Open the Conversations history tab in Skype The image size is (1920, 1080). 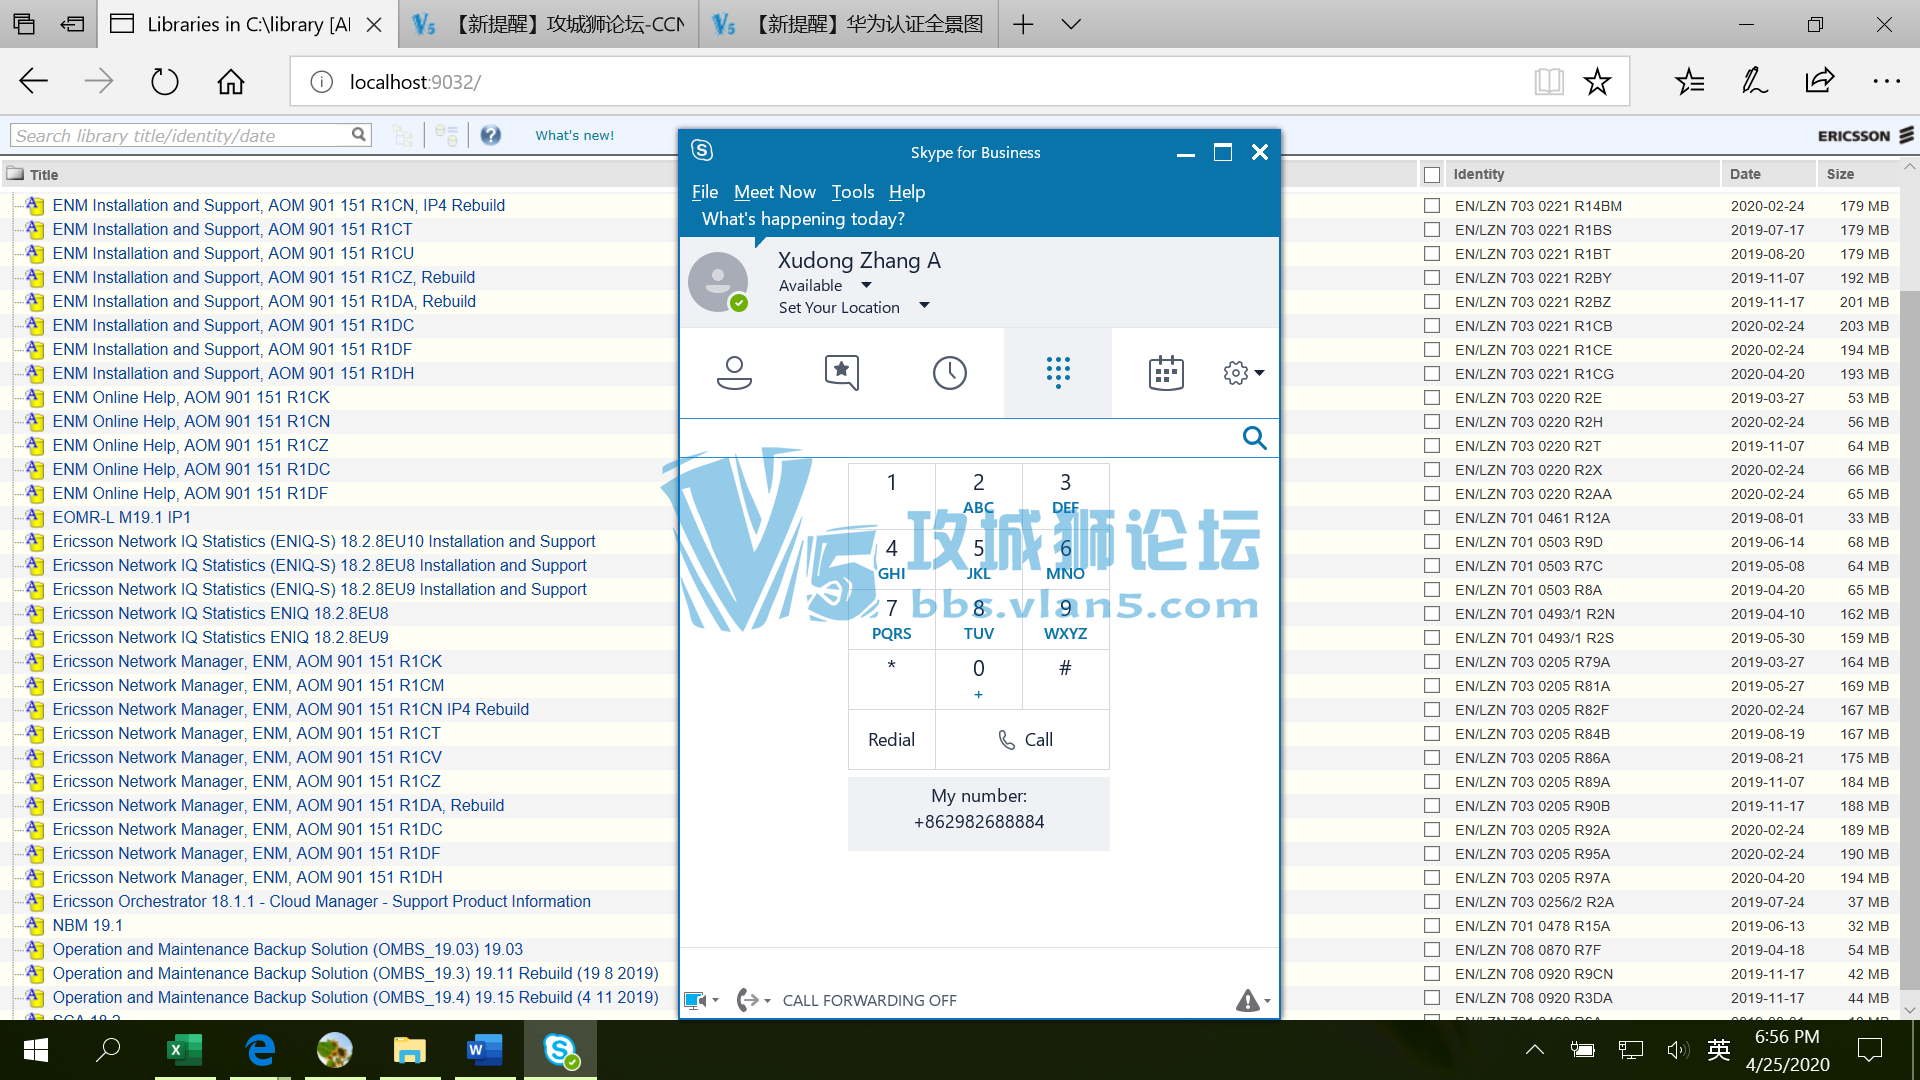(950, 373)
